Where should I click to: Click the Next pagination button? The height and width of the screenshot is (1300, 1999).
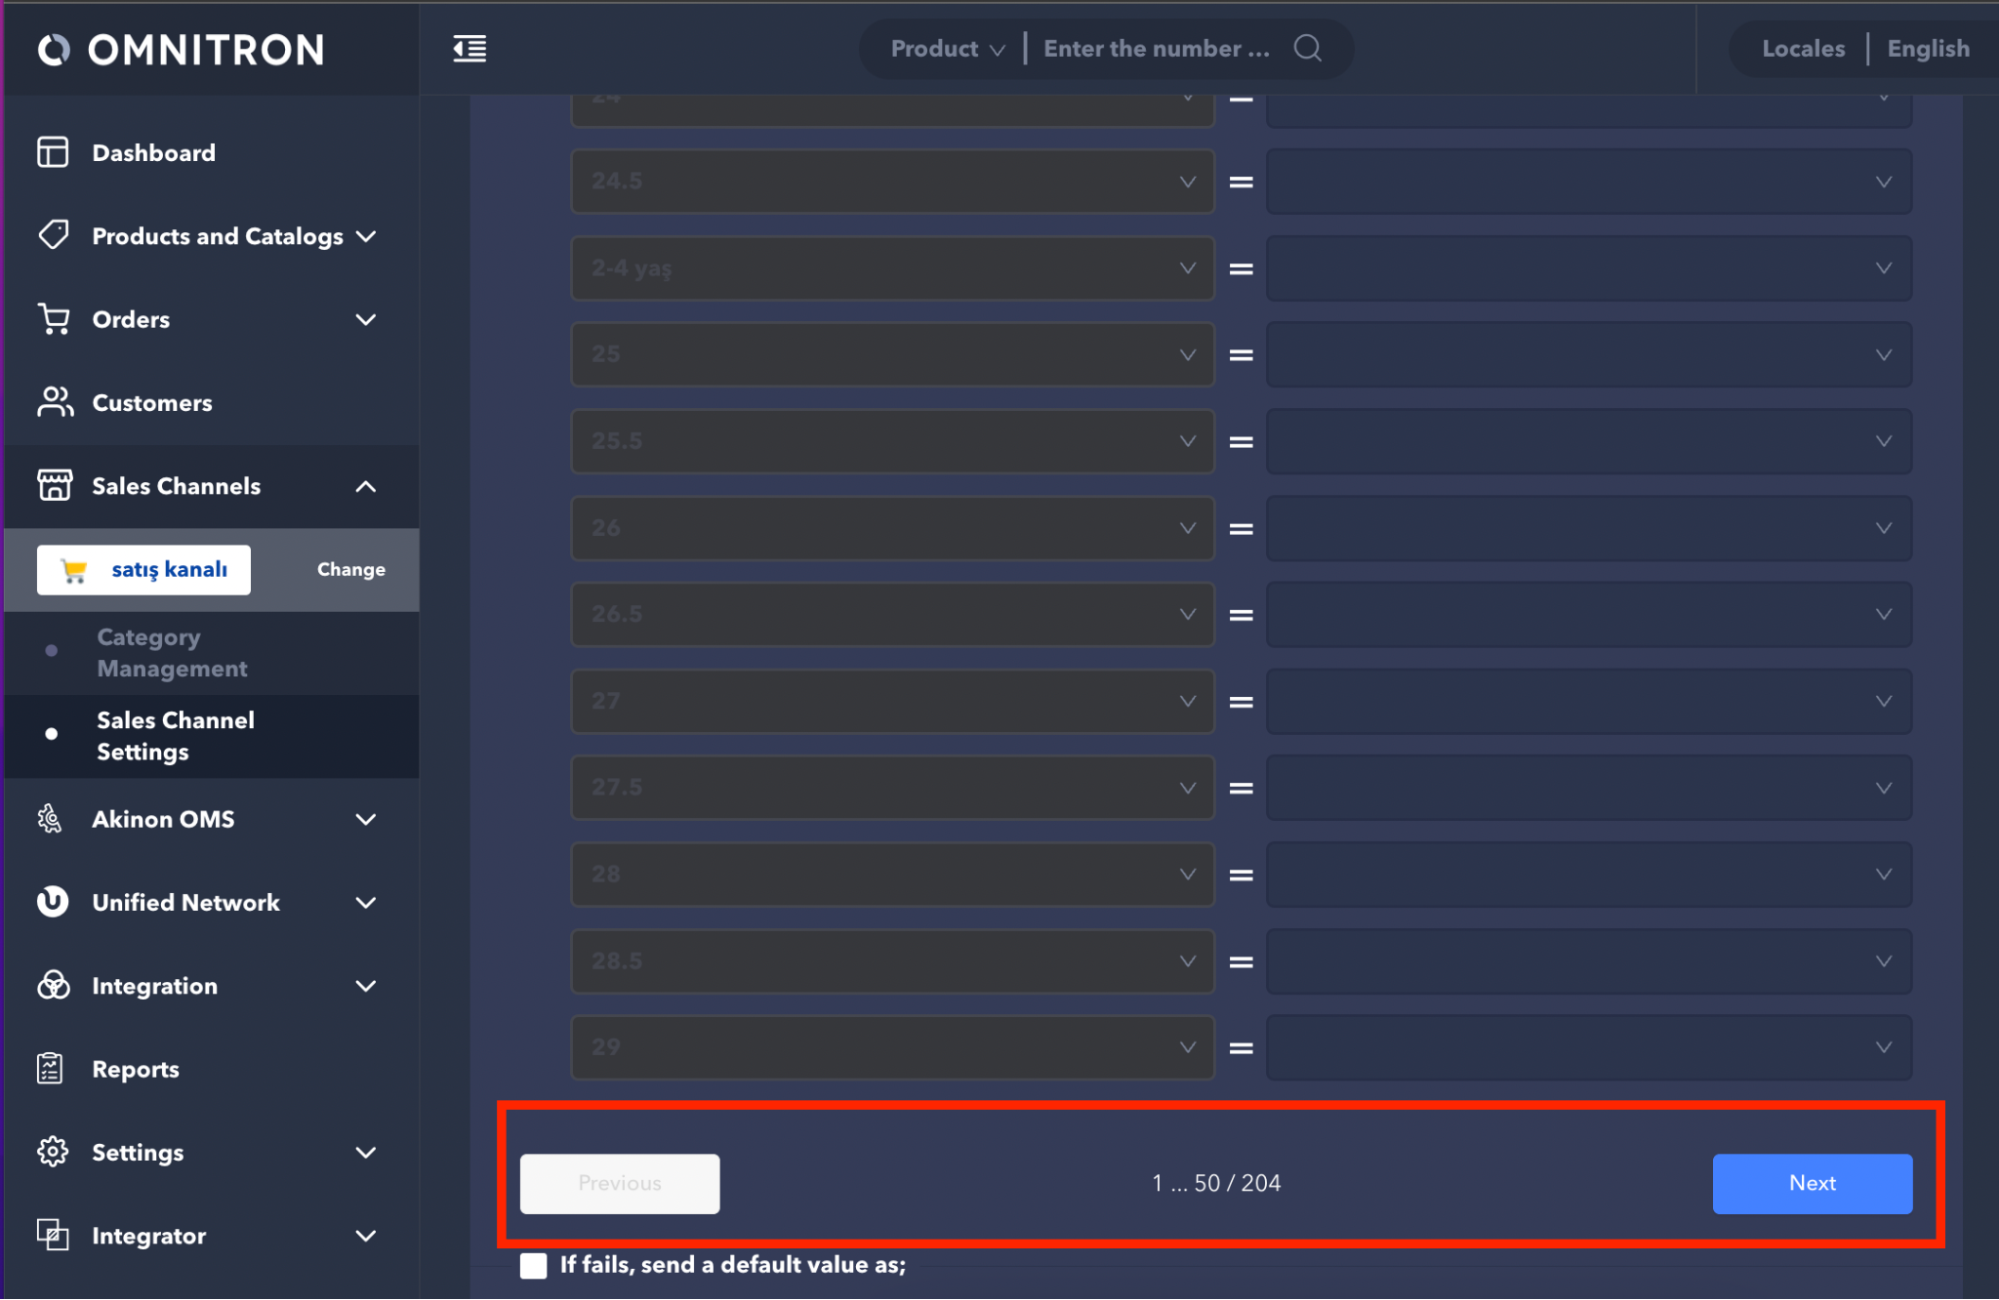(1811, 1183)
